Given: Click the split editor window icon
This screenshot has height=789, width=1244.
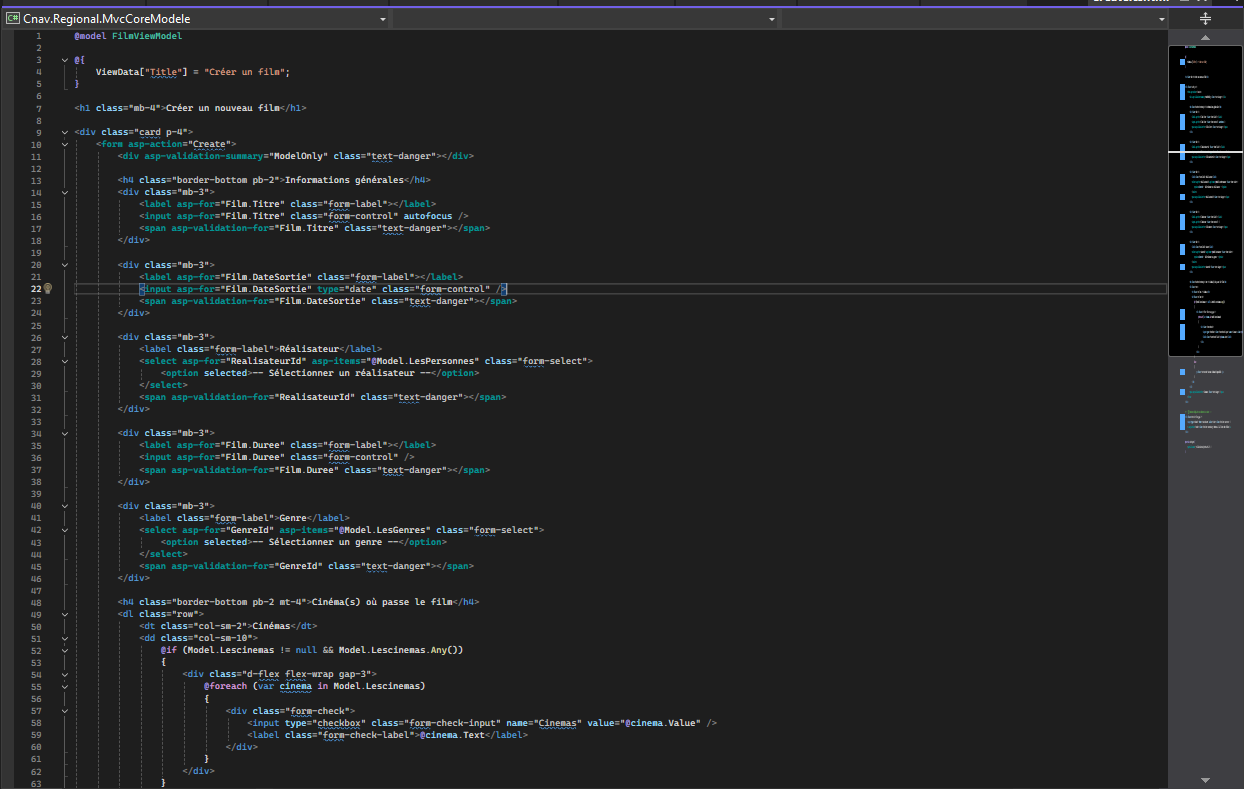Looking at the screenshot, I should (x=1204, y=17).
